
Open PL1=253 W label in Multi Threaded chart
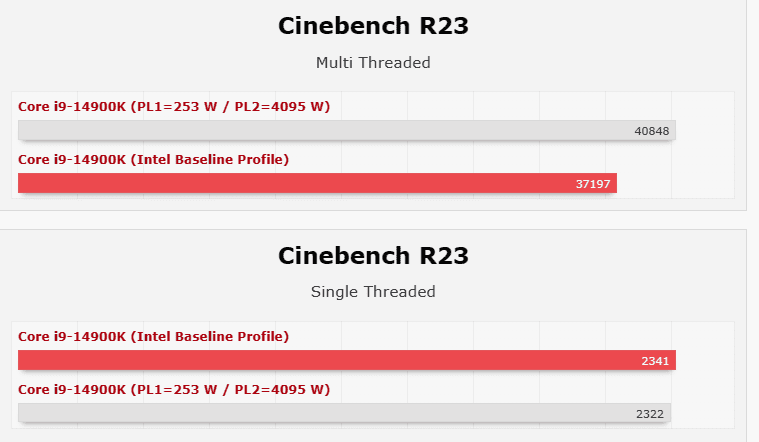[x=174, y=107]
